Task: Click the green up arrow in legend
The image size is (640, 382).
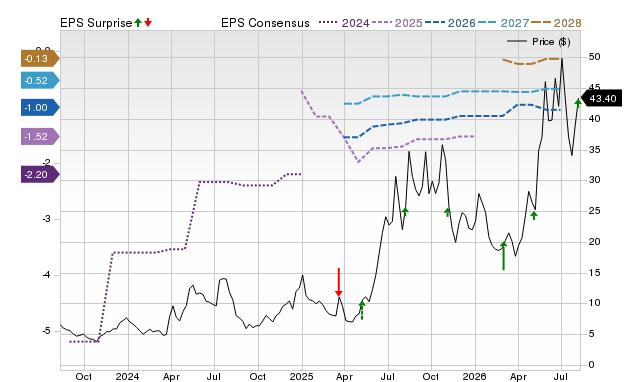Action: [x=138, y=23]
